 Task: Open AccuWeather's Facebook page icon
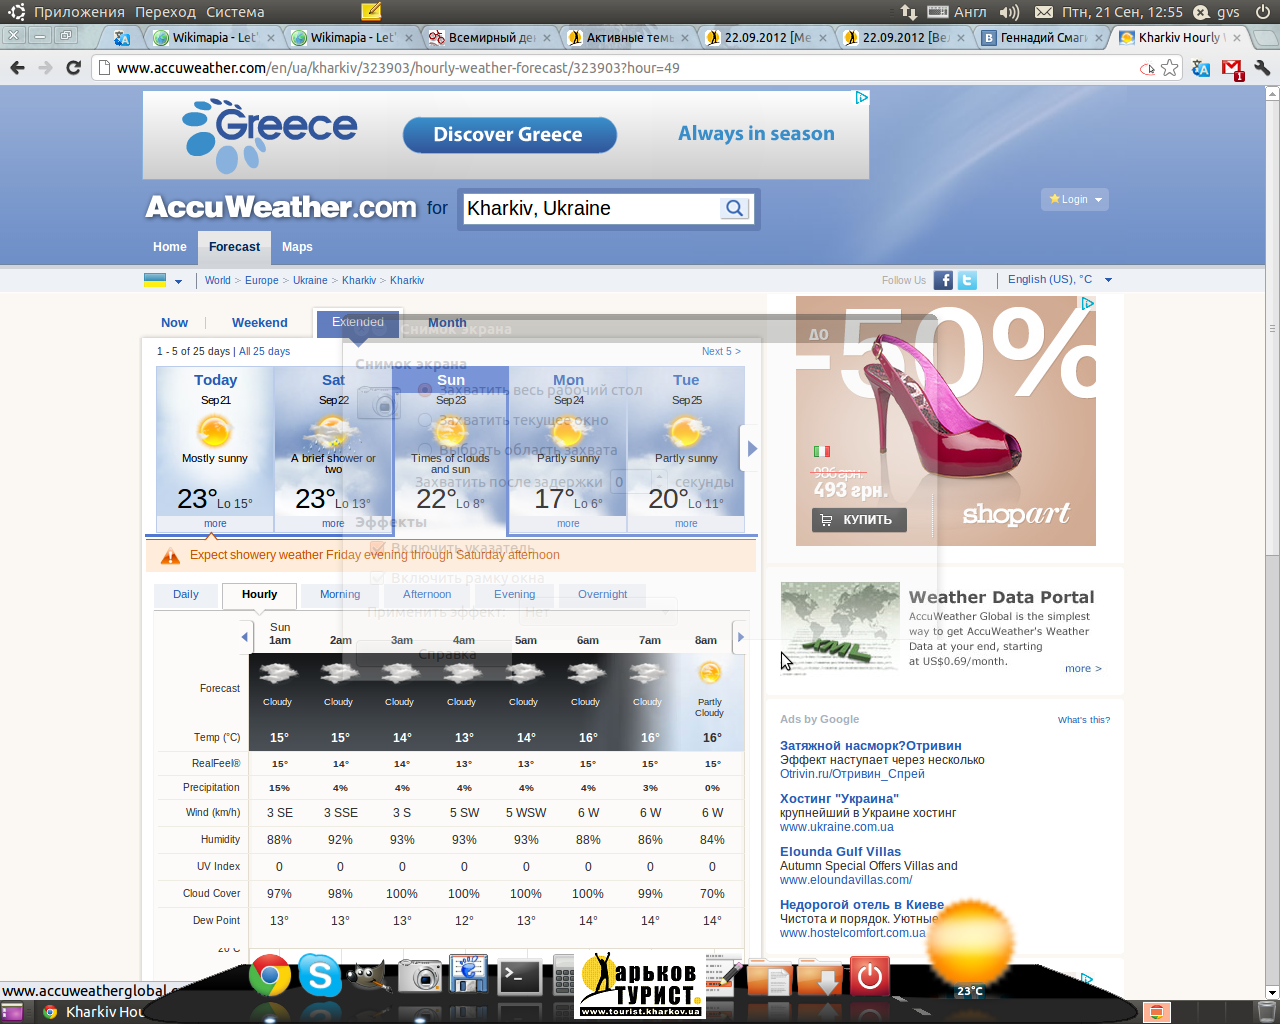tap(943, 280)
